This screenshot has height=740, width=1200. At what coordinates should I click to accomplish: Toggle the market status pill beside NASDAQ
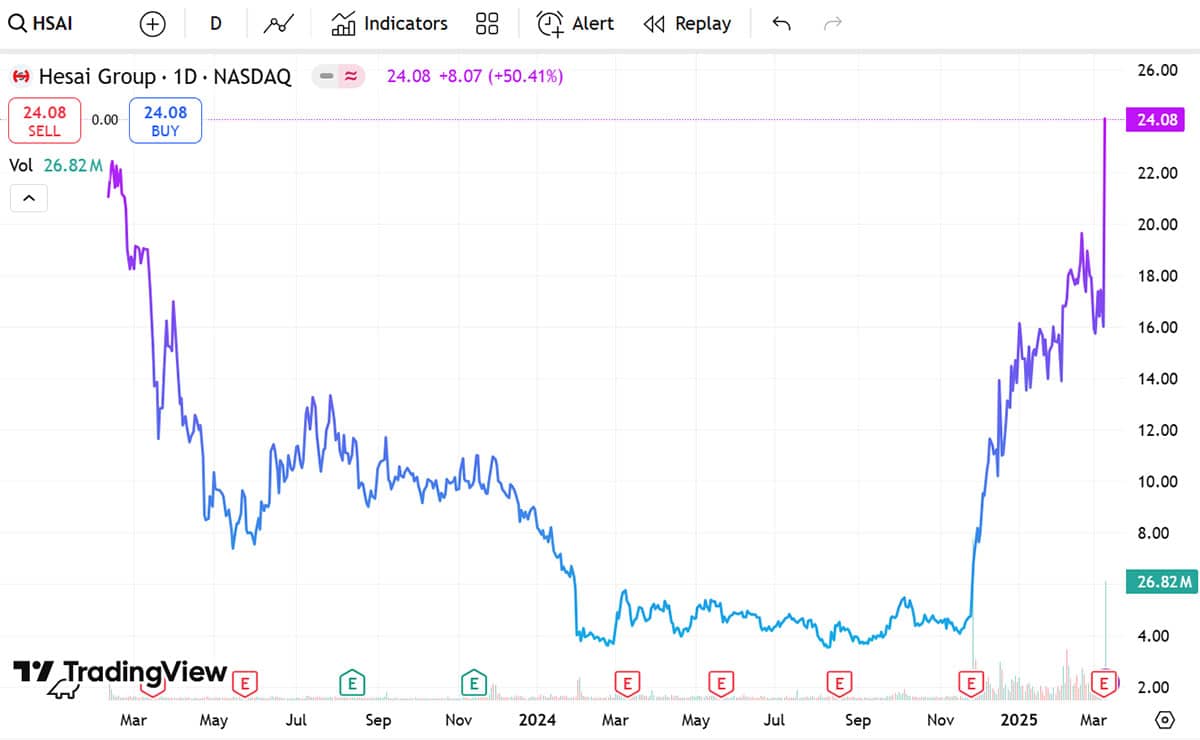(338, 76)
